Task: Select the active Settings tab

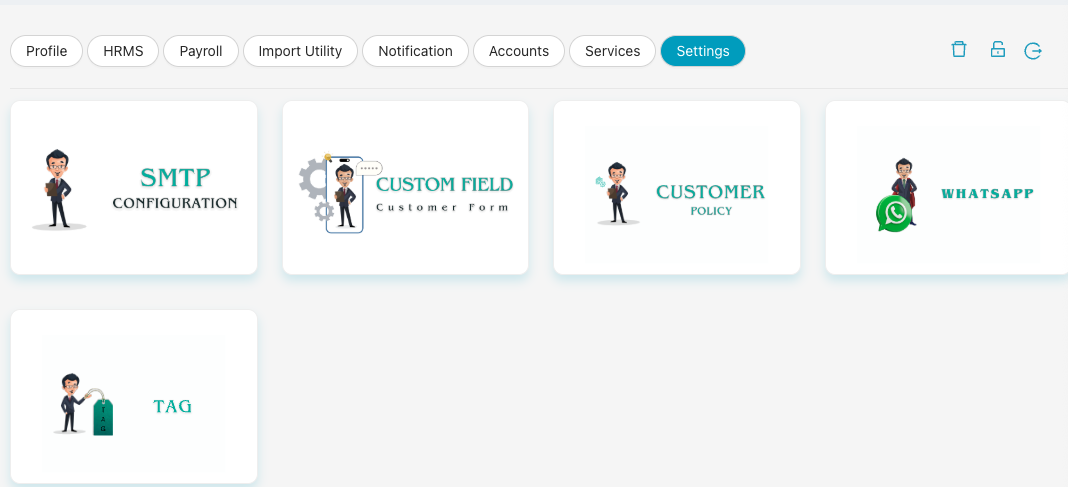Action: coord(703,51)
